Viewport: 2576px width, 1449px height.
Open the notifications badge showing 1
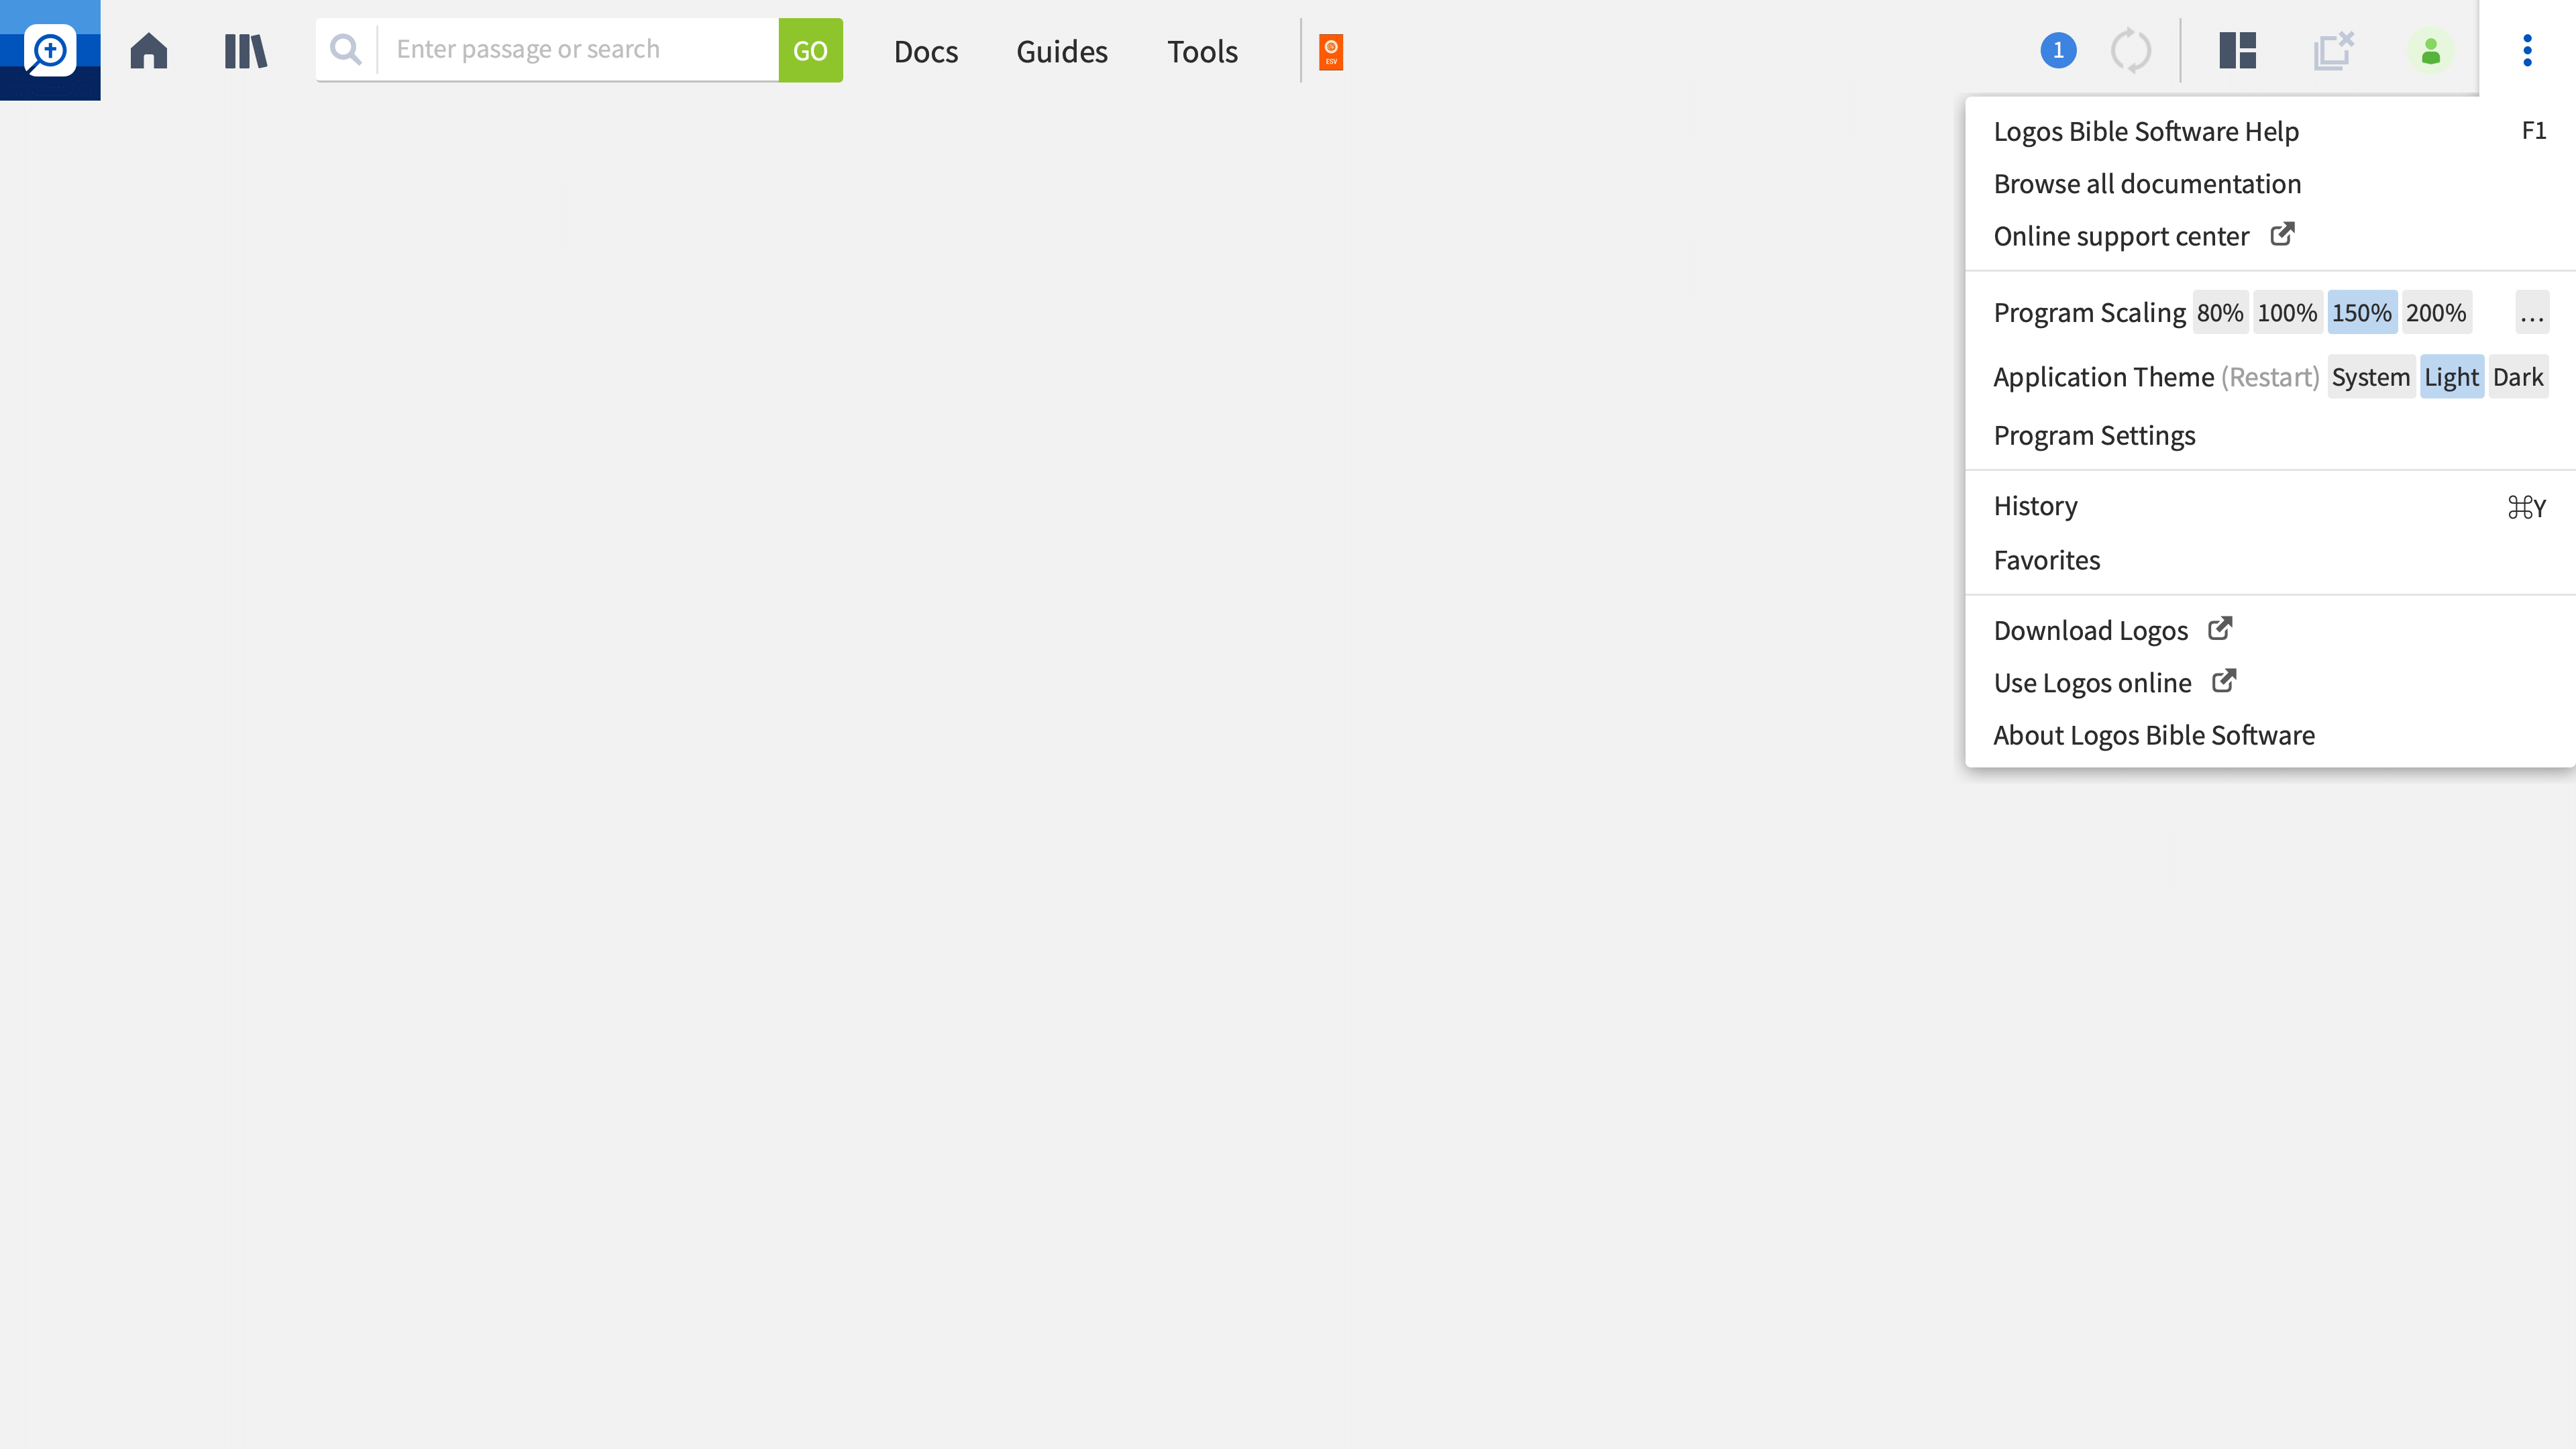[x=2058, y=50]
